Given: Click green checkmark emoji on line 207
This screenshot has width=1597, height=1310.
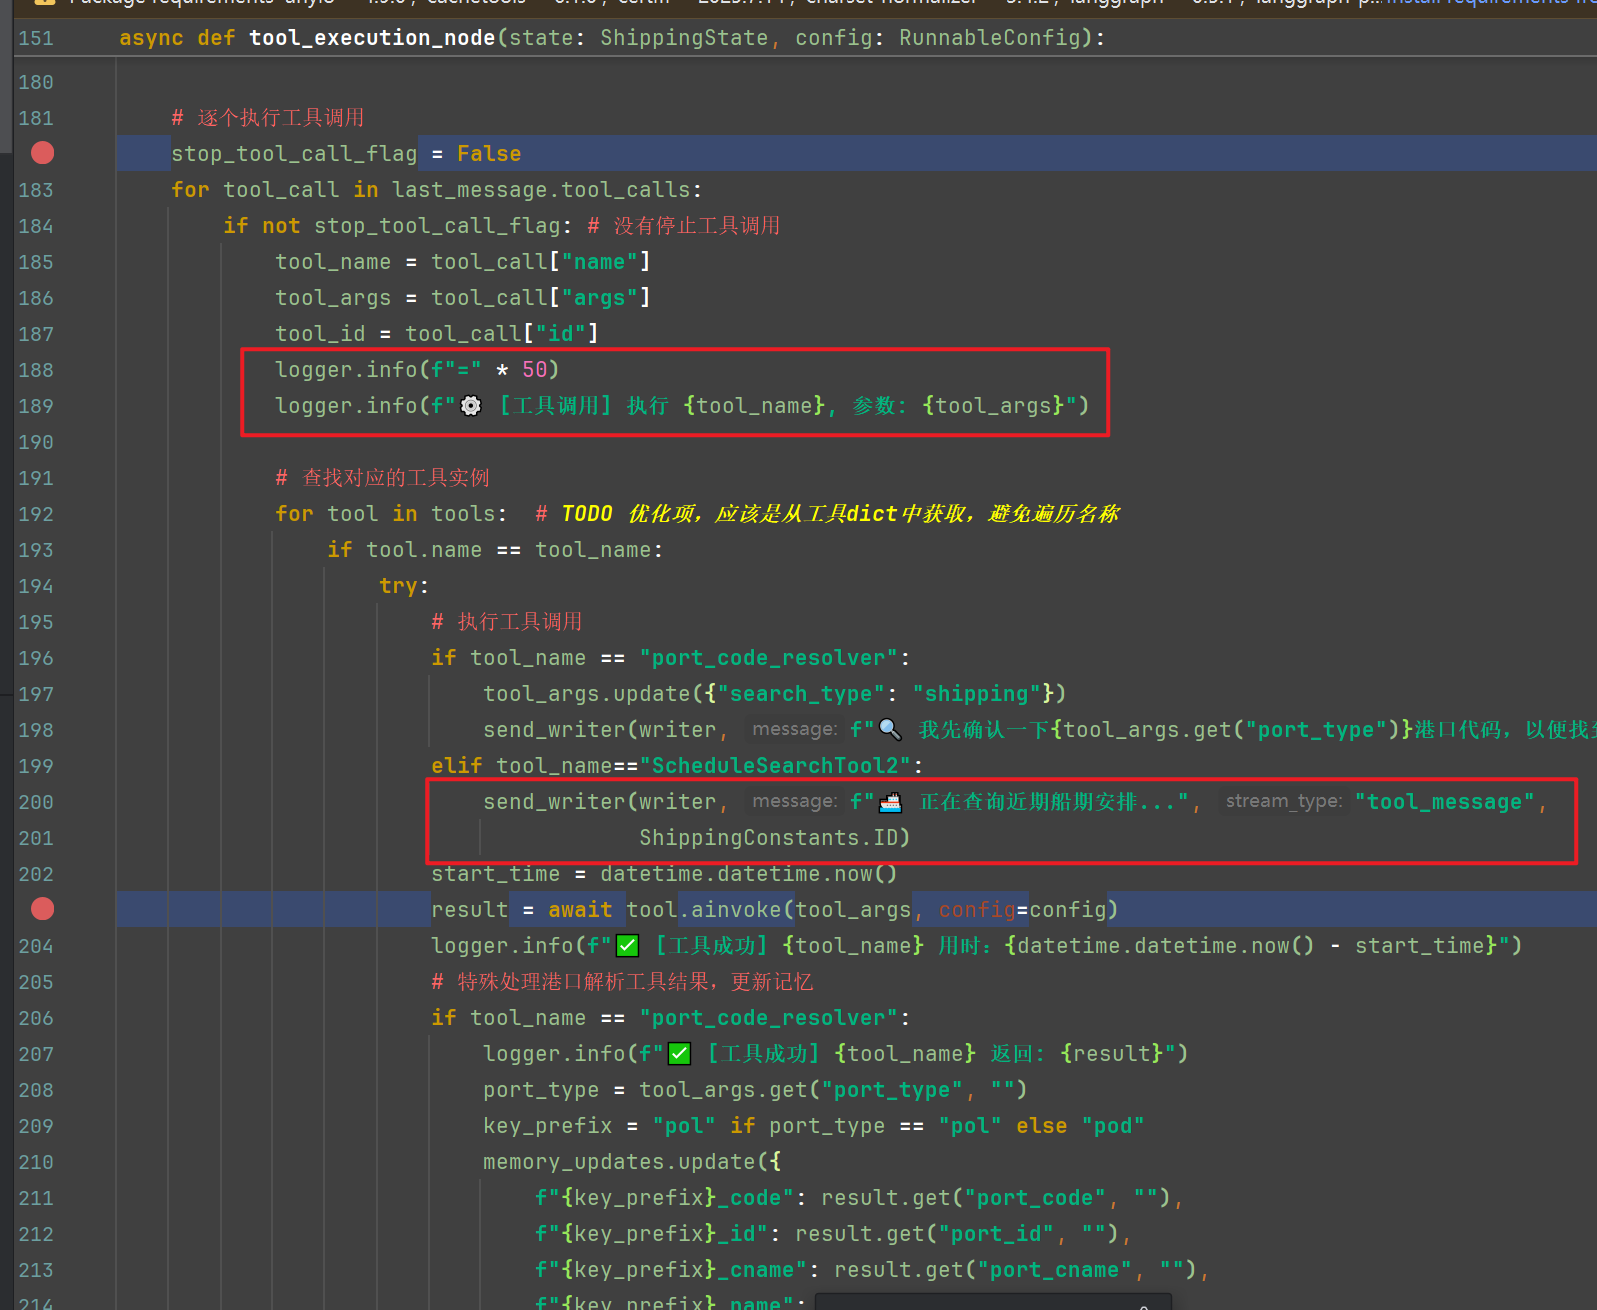Looking at the screenshot, I should (x=680, y=1054).
